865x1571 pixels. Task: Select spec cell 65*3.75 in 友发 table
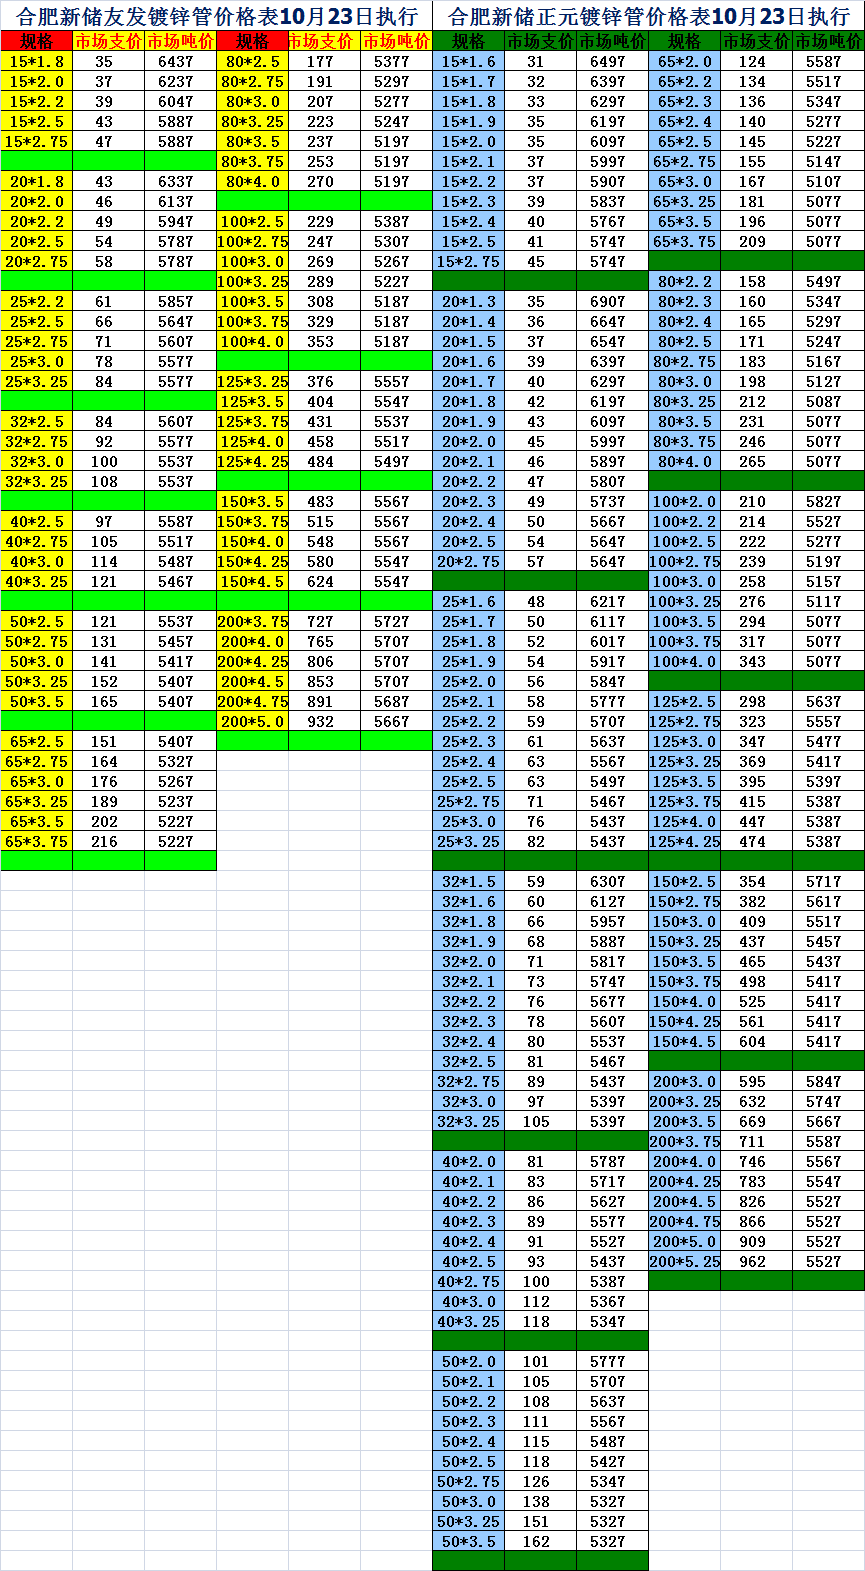click(x=37, y=841)
